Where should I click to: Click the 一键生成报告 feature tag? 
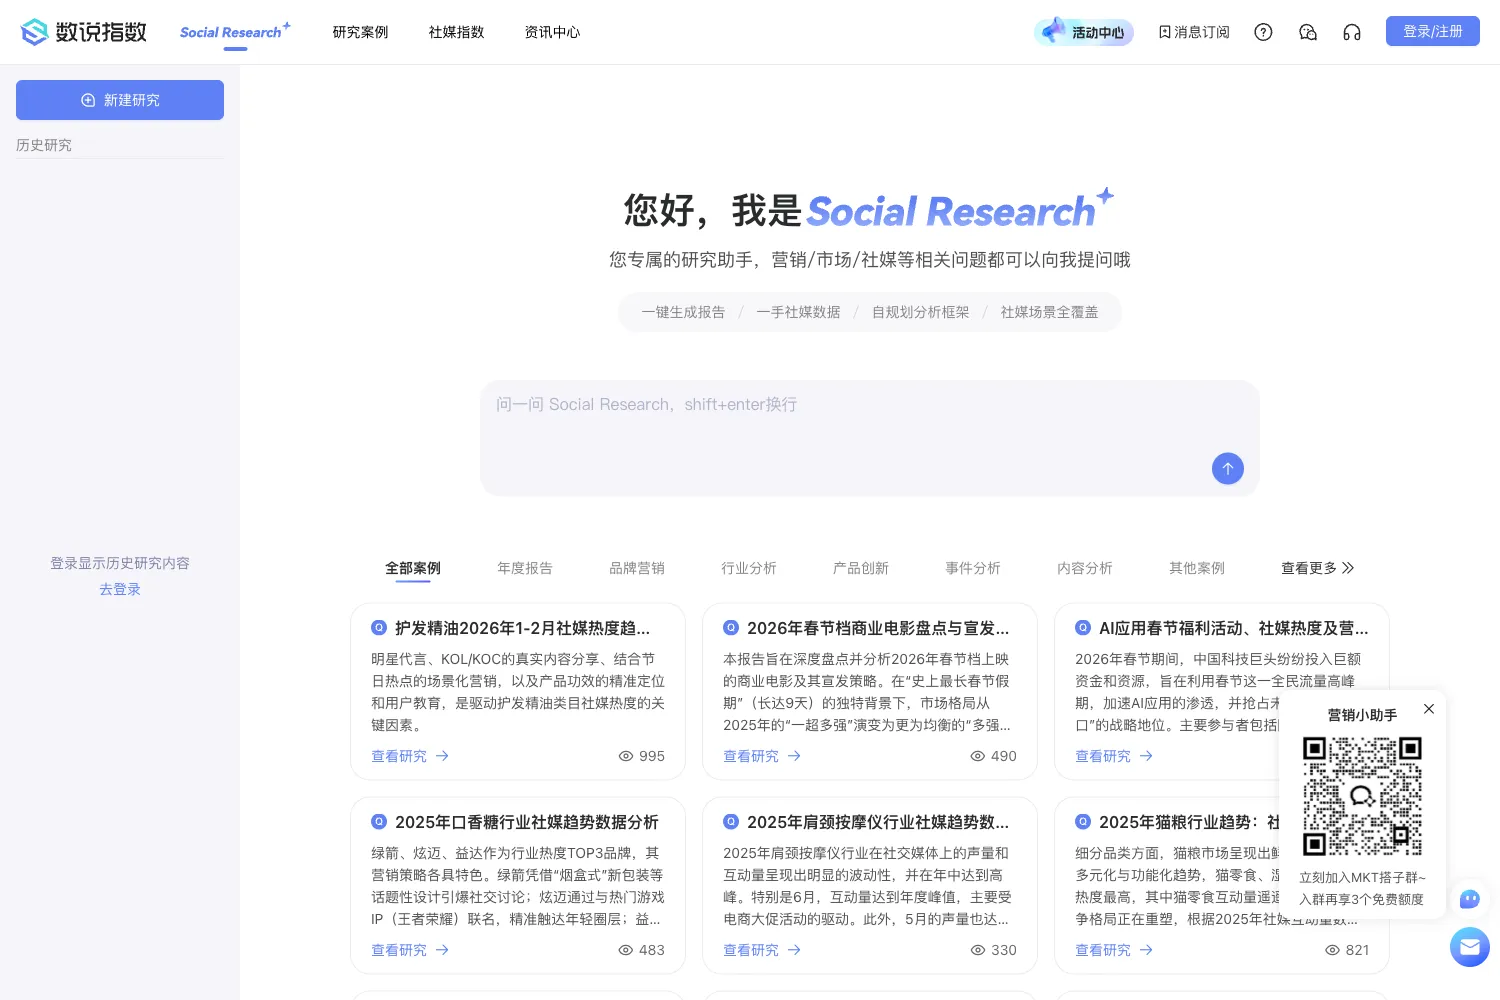pos(684,312)
